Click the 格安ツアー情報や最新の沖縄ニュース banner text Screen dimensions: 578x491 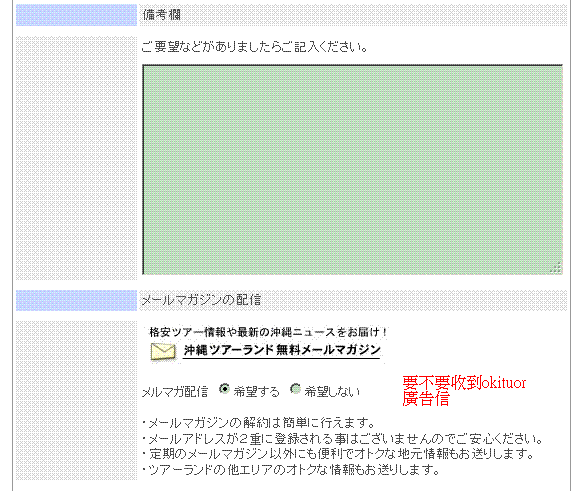point(268,332)
